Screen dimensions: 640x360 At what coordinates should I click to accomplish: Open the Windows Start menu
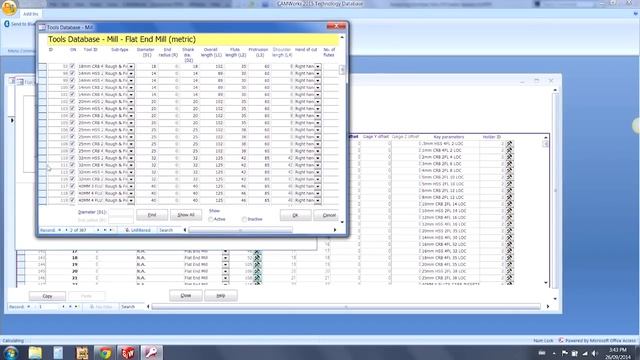pos(11,353)
